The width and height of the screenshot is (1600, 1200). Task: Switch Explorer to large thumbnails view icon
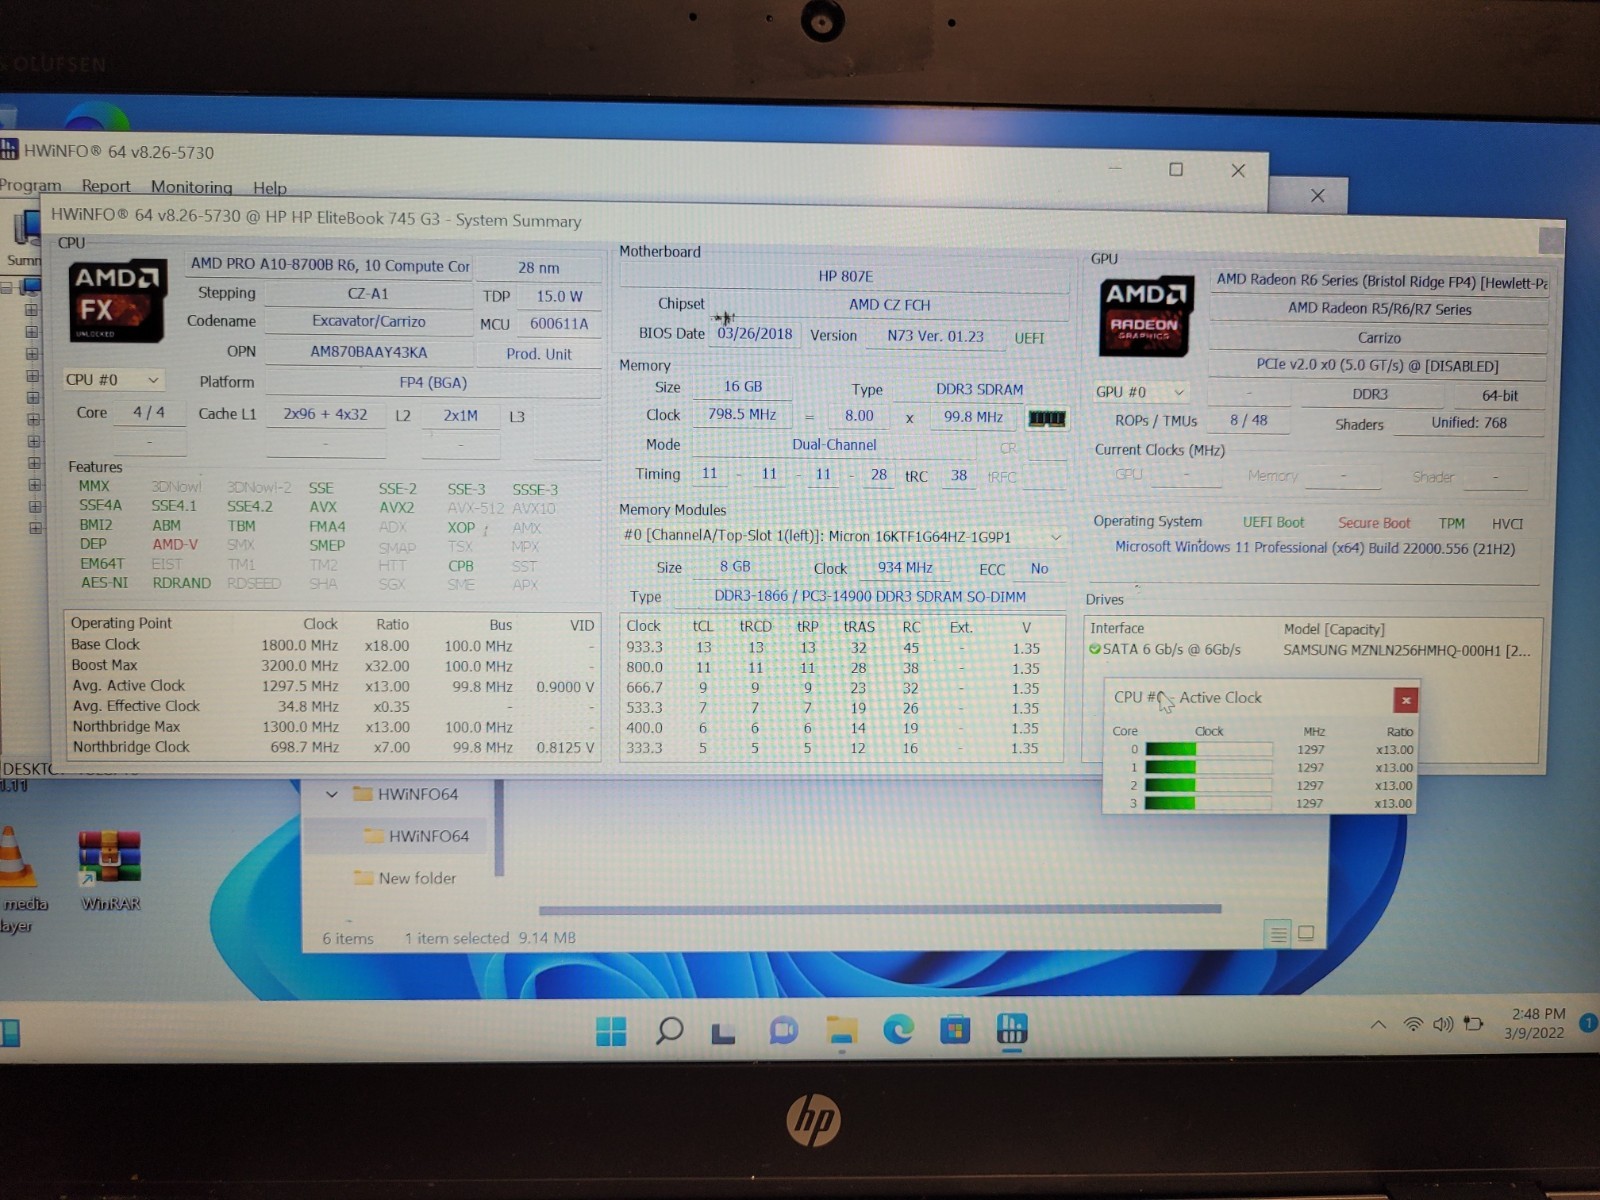coord(1306,934)
